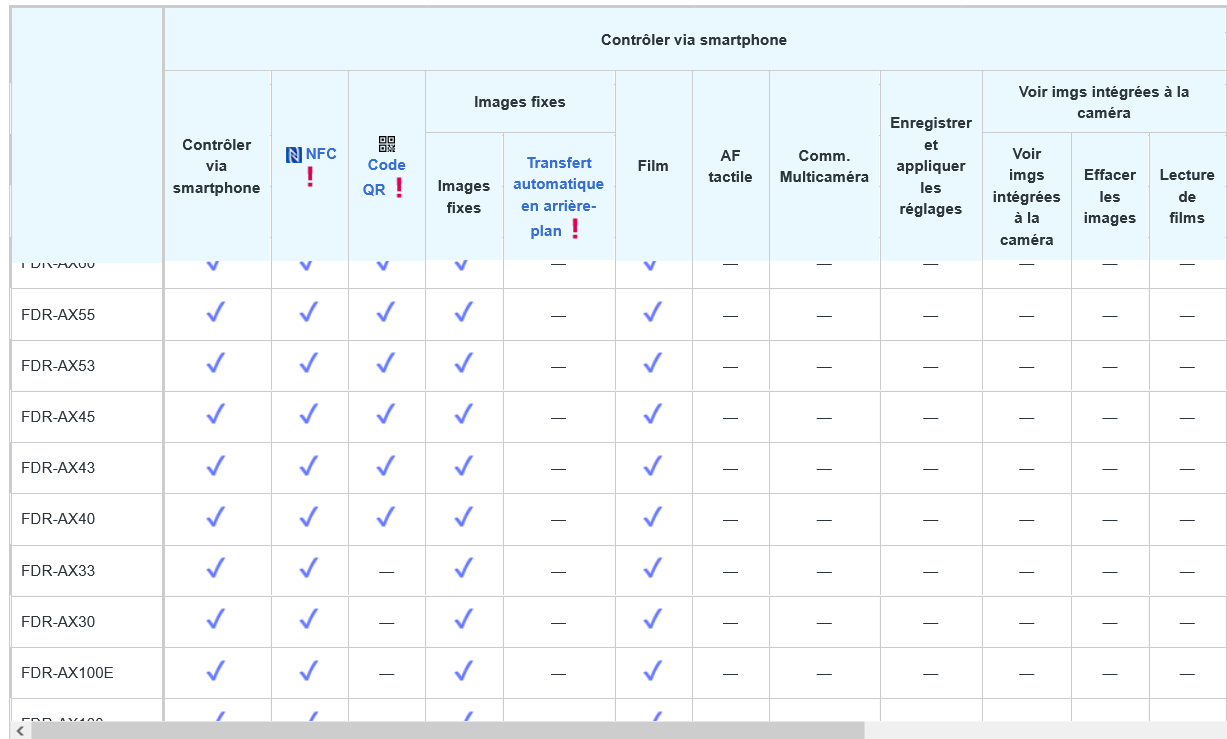Click Contrôler via smartphone checkmark for FDR-AX40
Image resolution: width=1227 pixels, height=739 pixels.
coord(216,518)
